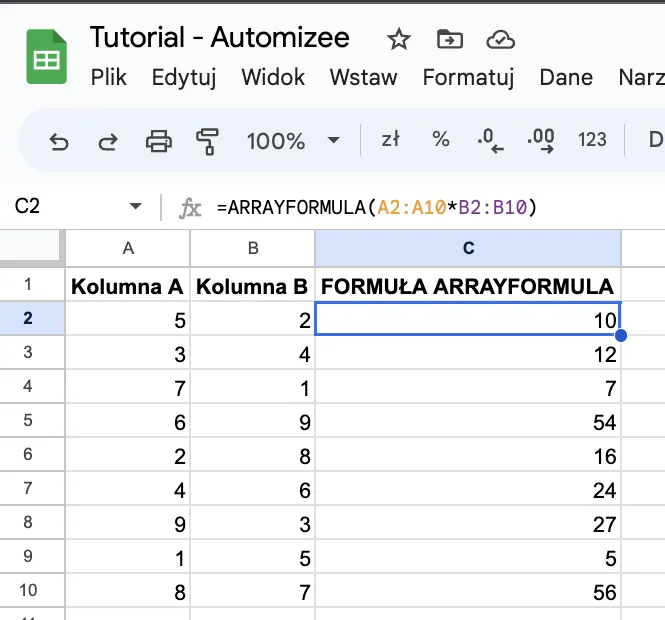Image resolution: width=665 pixels, height=620 pixels.
Task: Select row 10 header
Action: click(x=32, y=590)
